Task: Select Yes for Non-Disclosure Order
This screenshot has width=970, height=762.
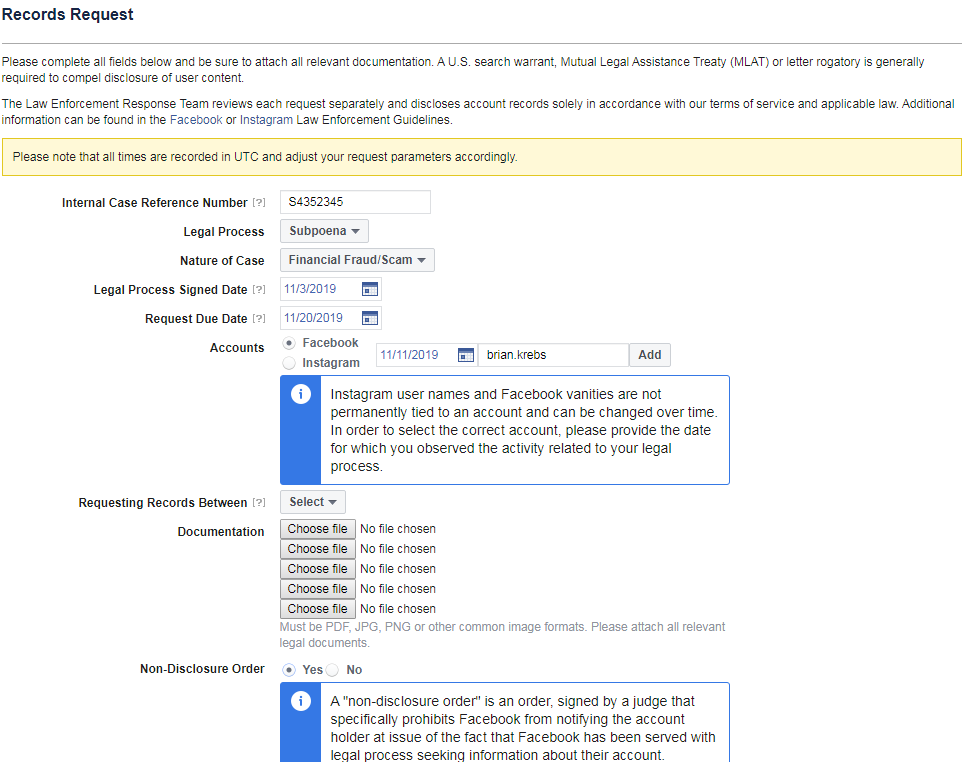Action: point(290,670)
